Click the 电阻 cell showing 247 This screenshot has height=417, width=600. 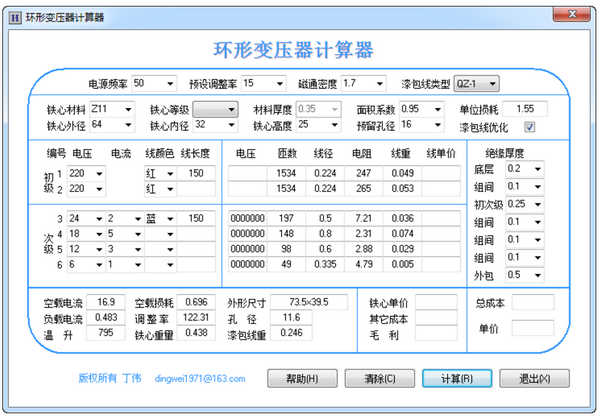coord(364,173)
